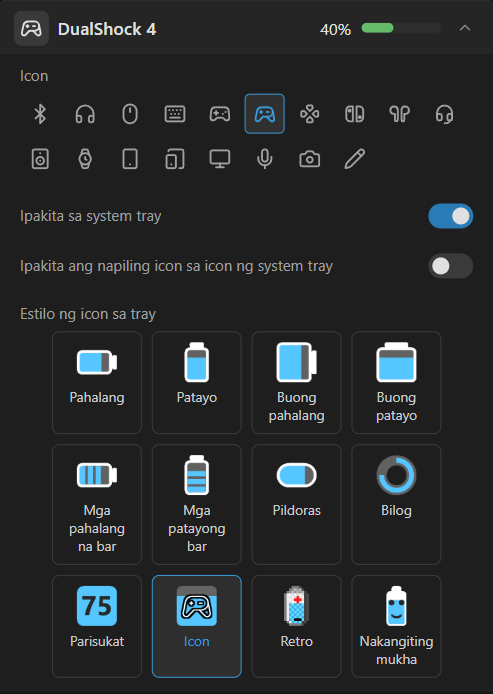Choose the speaker icon

(40, 159)
